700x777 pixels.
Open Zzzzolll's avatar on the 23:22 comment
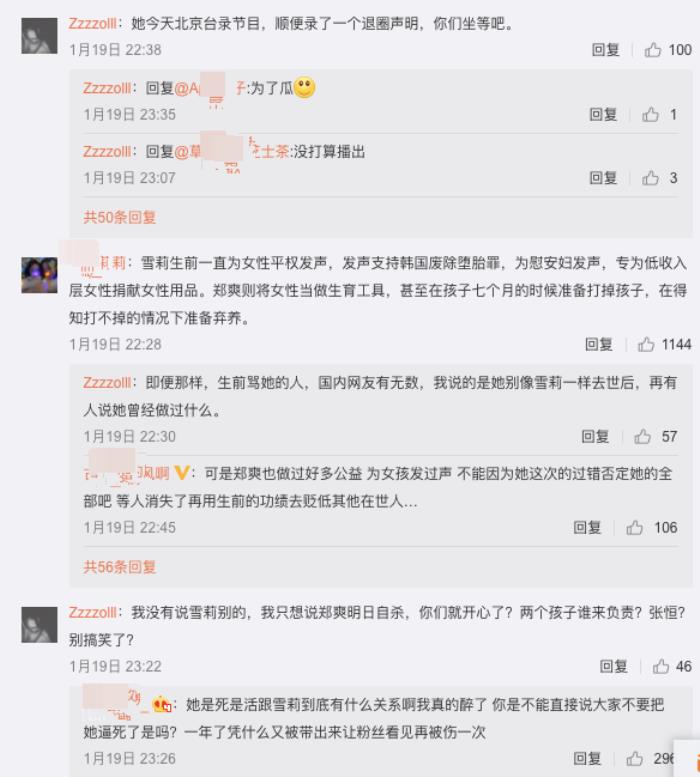(39, 624)
